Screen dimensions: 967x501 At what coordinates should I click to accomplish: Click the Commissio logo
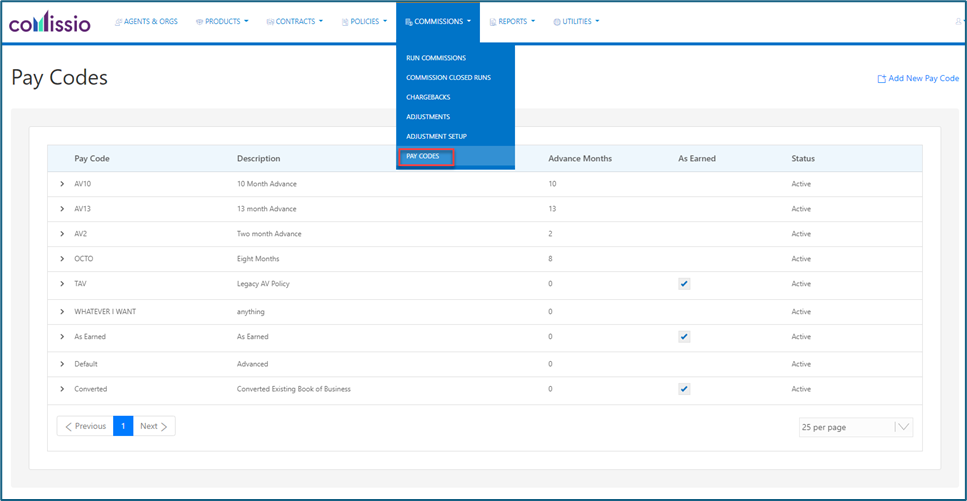[49, 23]
